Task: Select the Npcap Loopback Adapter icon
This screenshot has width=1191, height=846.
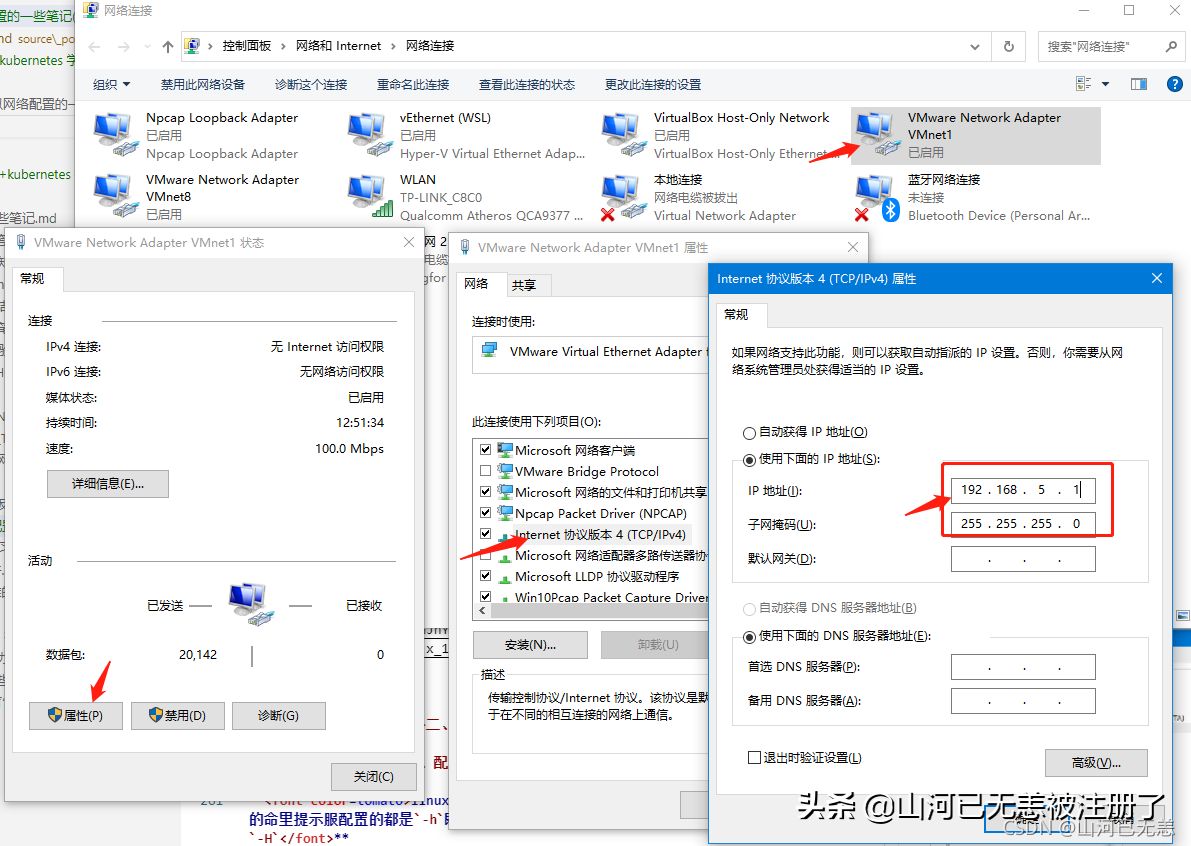Action: click(115, 134)
